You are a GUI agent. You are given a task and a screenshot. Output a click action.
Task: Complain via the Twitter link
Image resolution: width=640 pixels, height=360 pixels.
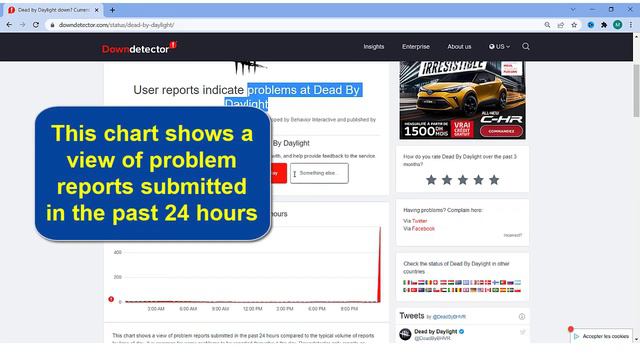click(419, 221)
